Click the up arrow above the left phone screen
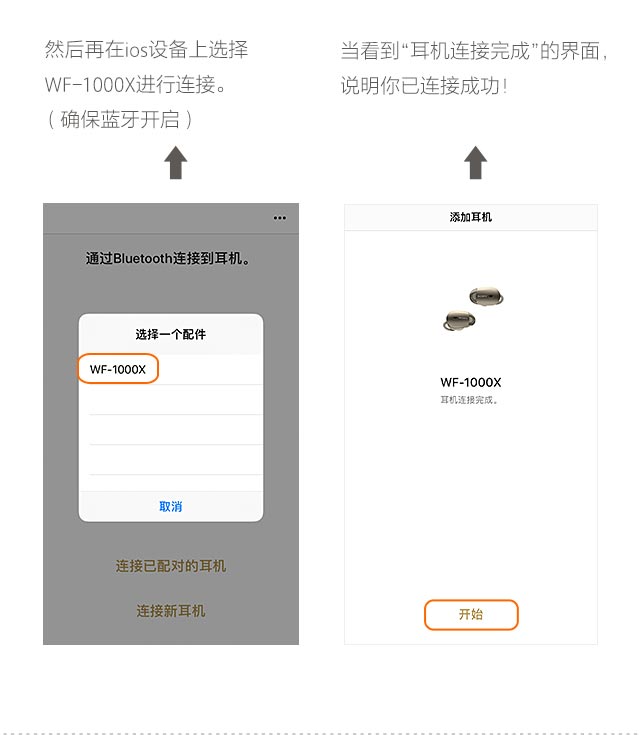 [x=176, y=163]
